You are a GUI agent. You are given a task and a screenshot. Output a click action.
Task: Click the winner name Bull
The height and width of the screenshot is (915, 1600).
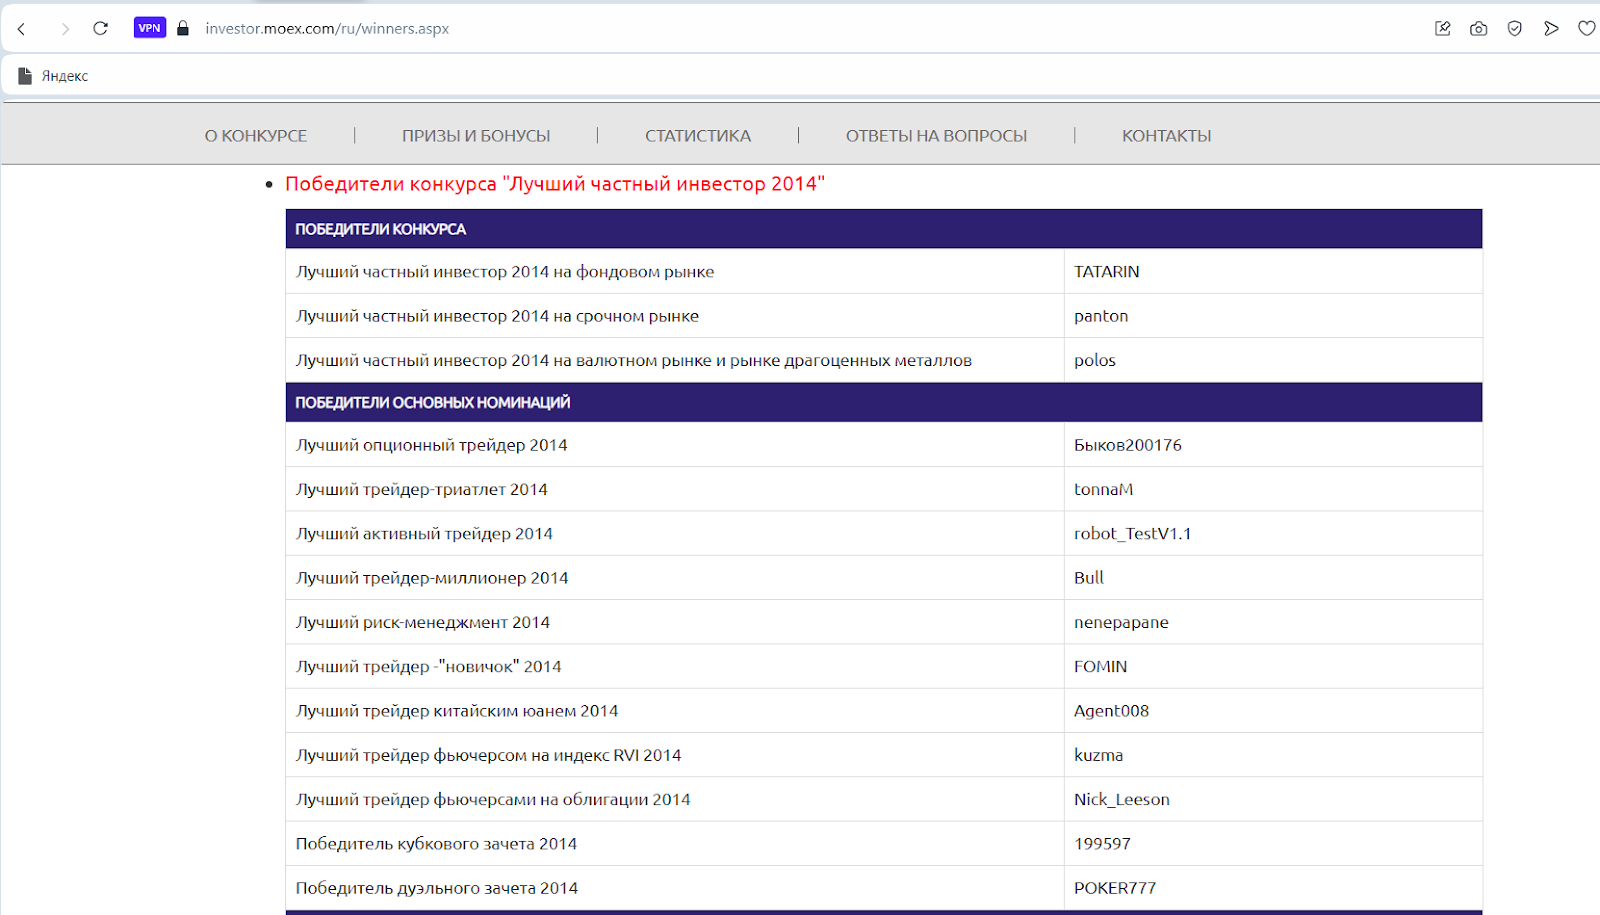1089,578
